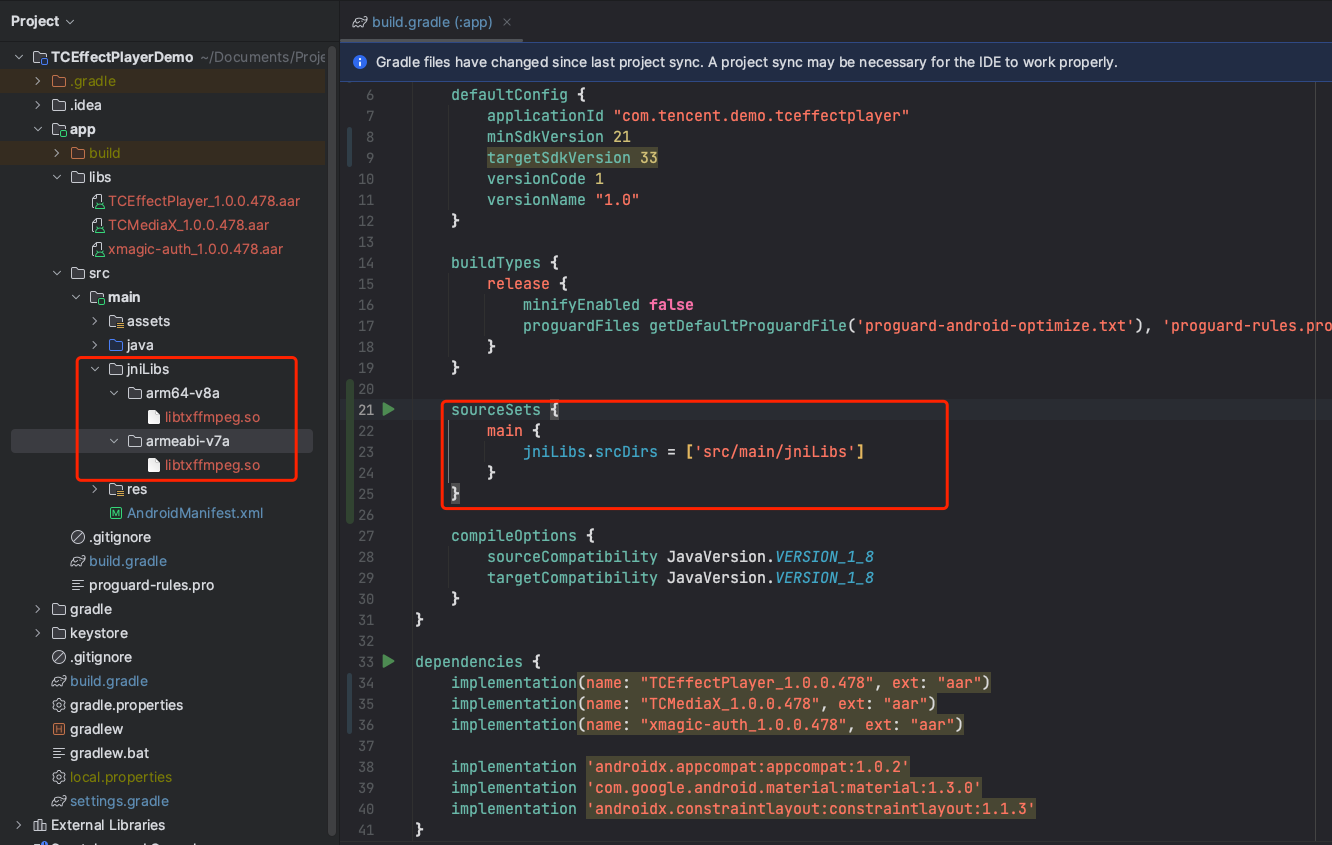Expand the assets folder

96,321
